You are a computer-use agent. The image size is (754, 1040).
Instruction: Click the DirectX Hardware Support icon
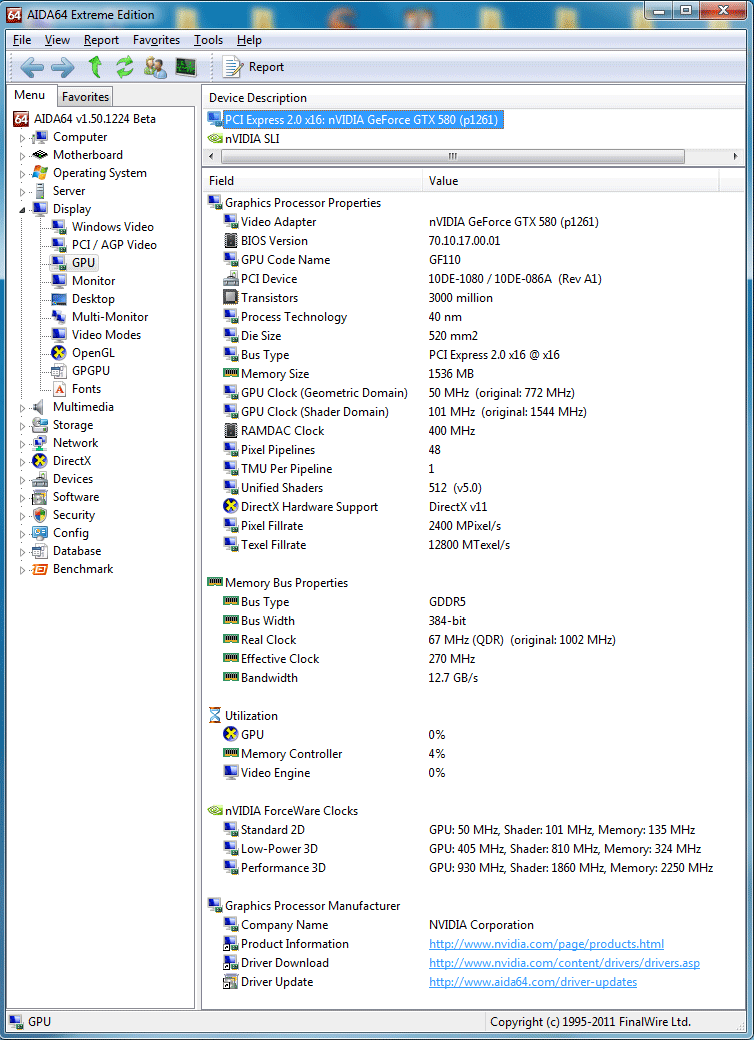(x=231, y=507)
